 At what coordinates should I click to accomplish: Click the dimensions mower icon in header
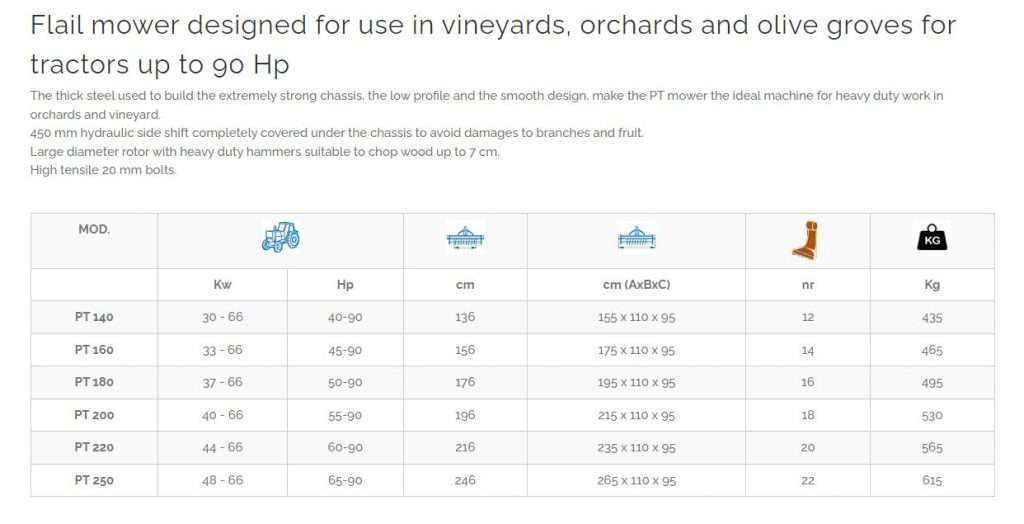coord(636,238)
